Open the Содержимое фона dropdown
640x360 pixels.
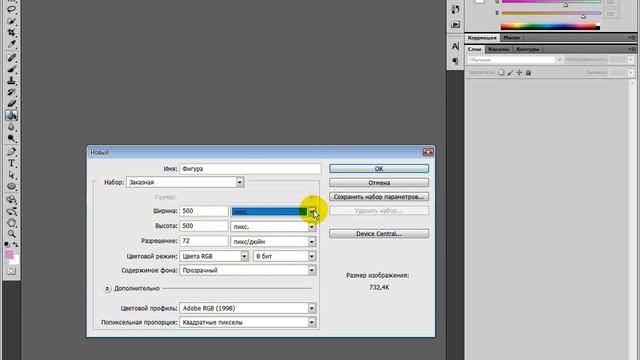(x=312, y=270)
